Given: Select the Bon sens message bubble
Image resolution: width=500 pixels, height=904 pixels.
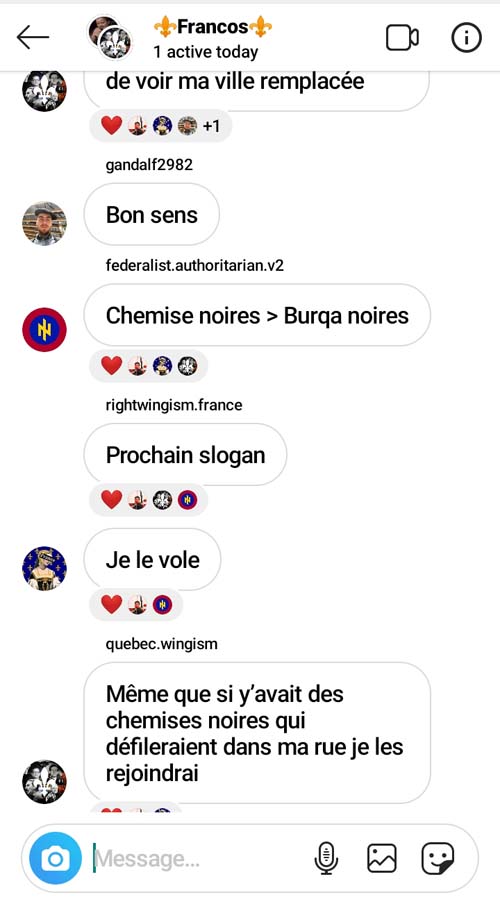Looking at the screenshot, I should click(152, 215).
